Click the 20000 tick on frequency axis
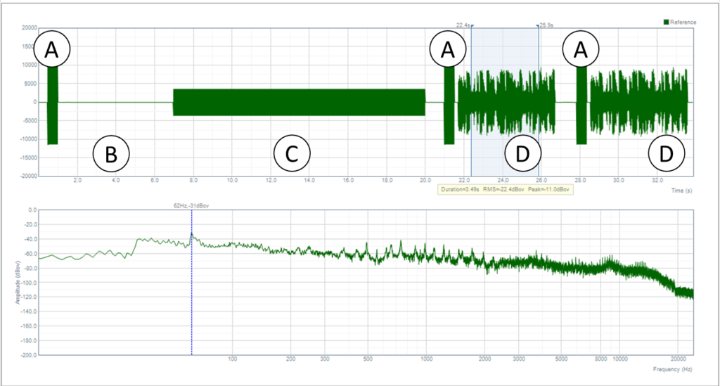The width and height of the screenshot is (720, 386). [x=678, y=359]
